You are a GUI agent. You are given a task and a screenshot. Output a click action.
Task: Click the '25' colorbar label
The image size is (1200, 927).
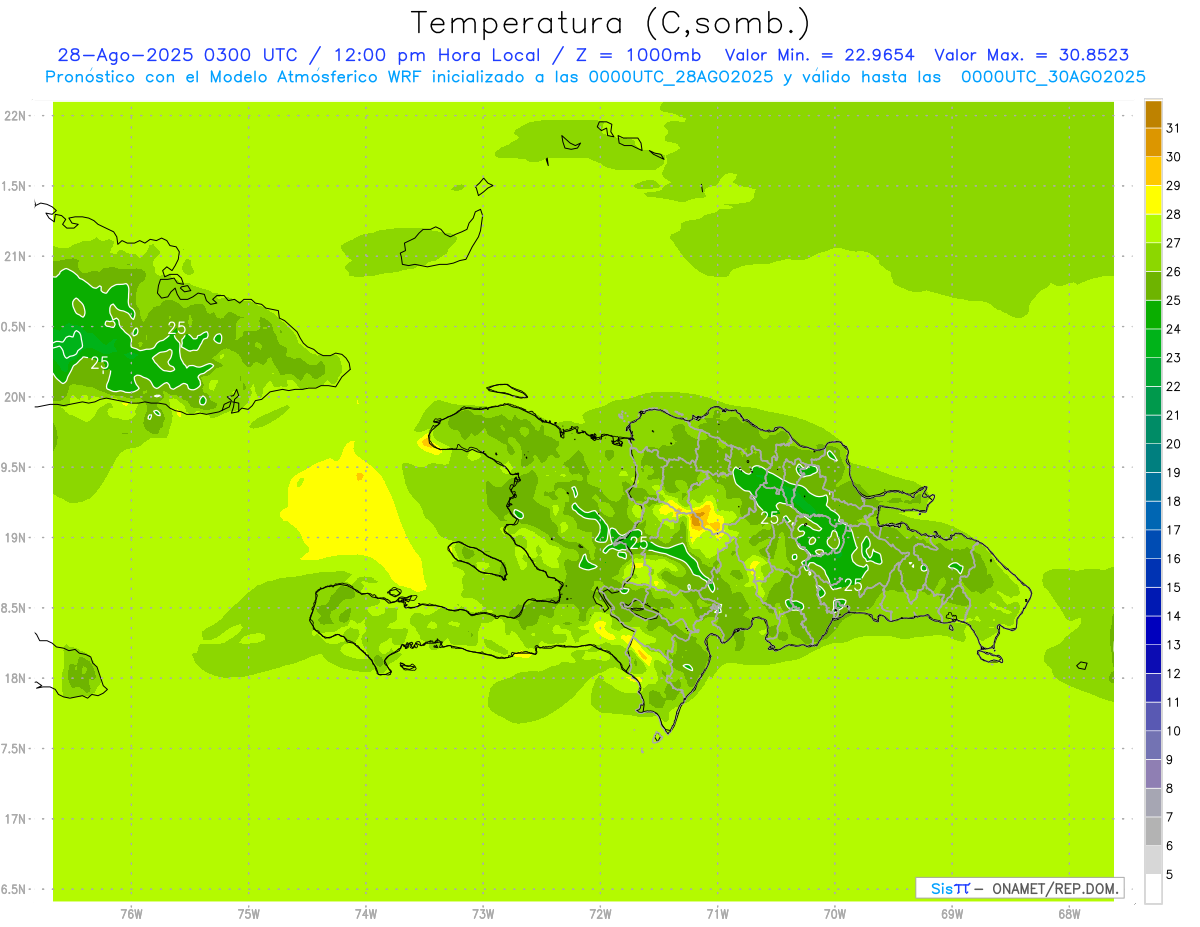click(1174, 300)
